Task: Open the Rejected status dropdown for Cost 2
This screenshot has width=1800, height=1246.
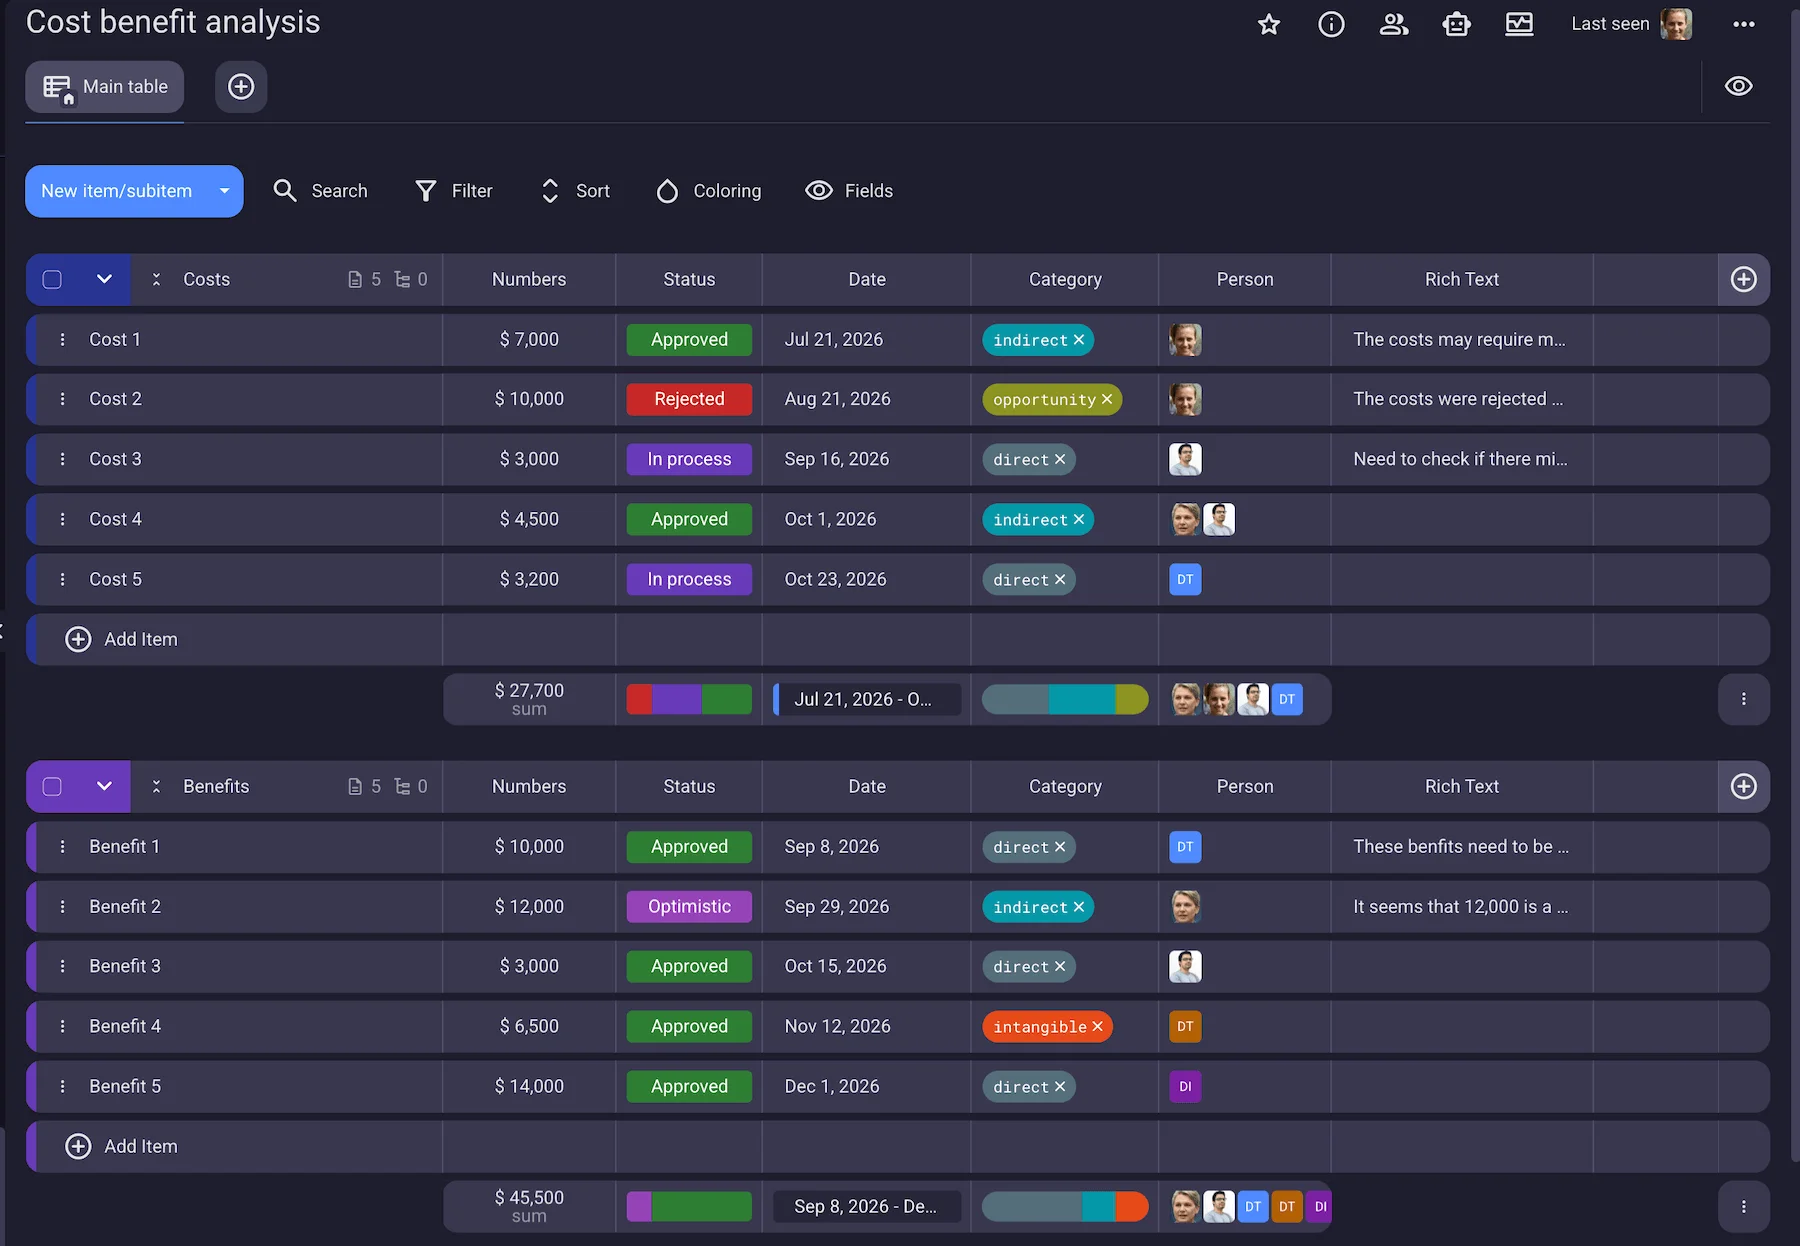Action: point(689,399)
